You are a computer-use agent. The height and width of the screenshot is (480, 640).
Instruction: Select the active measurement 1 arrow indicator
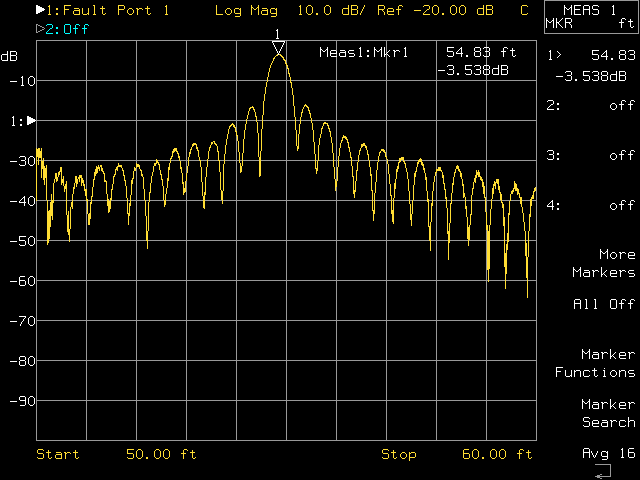point(40,10)
